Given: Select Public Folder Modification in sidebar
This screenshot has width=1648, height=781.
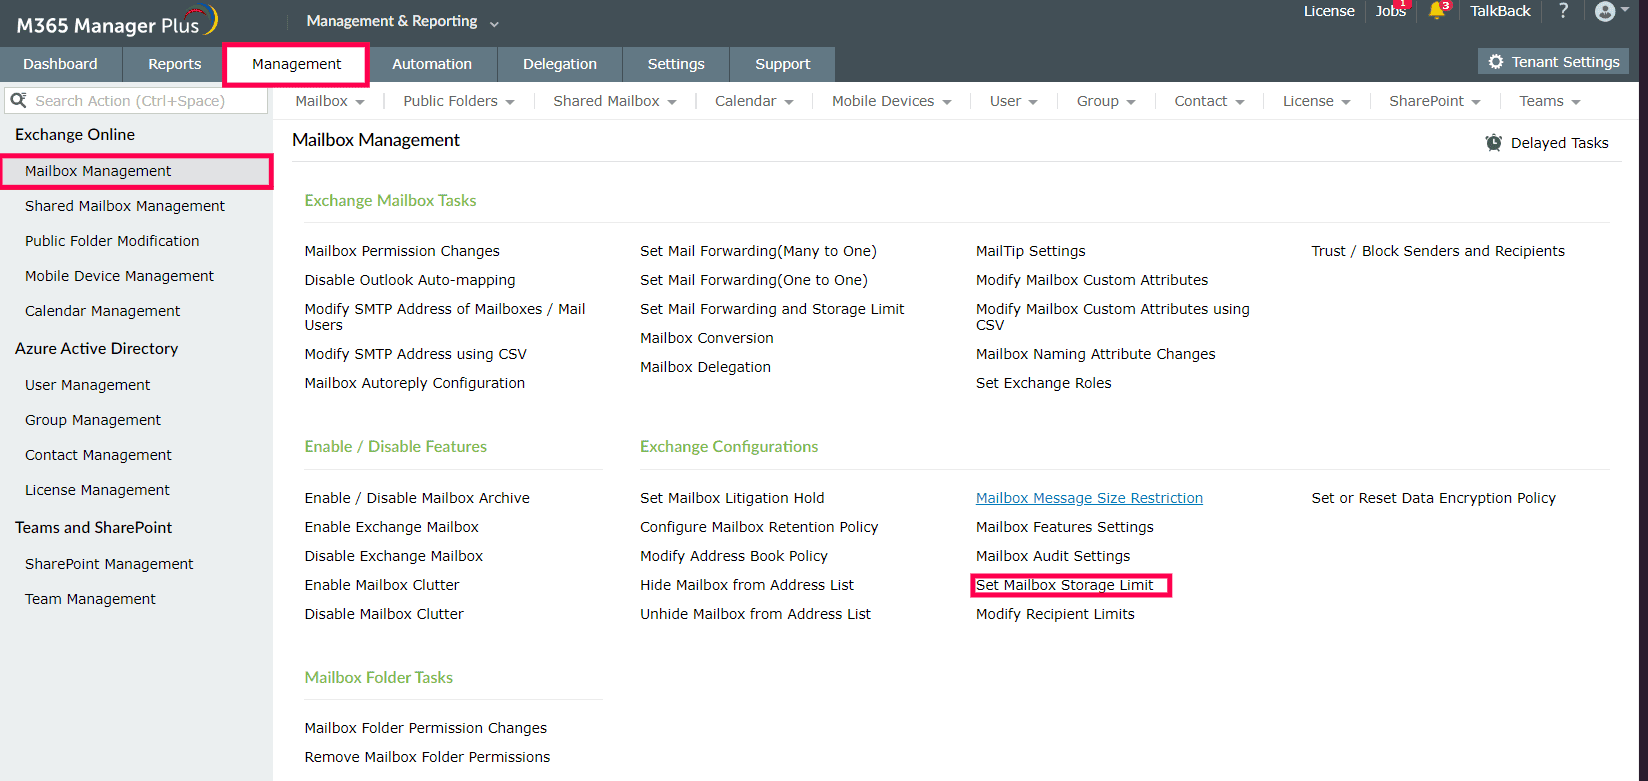Looking at the screenshot, I should (112, 241).
